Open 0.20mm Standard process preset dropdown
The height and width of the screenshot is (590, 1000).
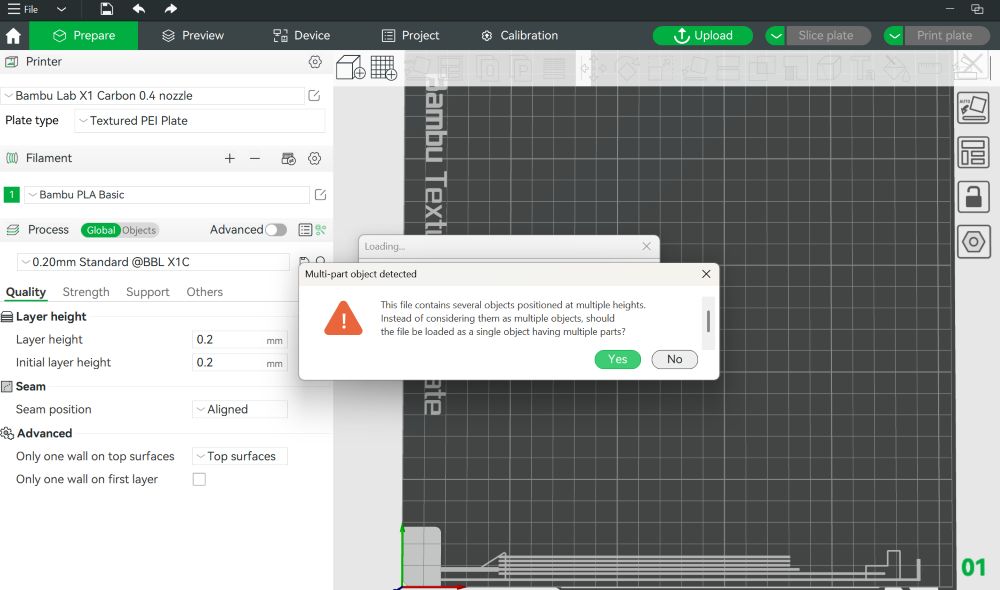[153, 262]
